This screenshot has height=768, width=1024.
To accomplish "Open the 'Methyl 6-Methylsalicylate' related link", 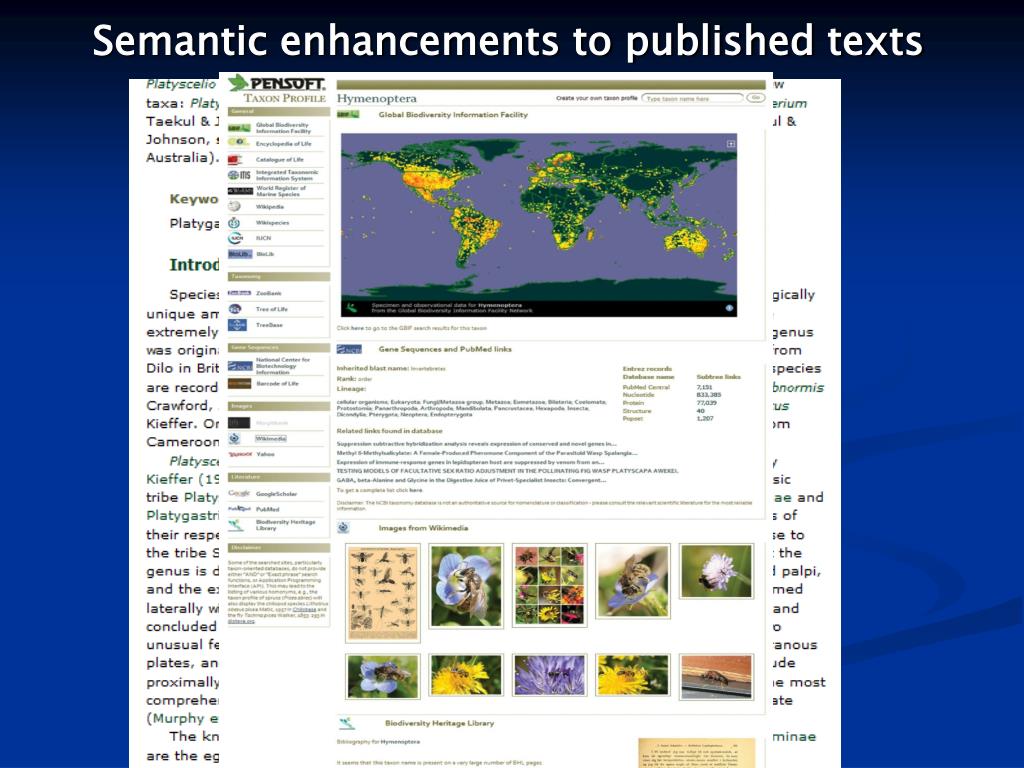I will tap(487, 453).
